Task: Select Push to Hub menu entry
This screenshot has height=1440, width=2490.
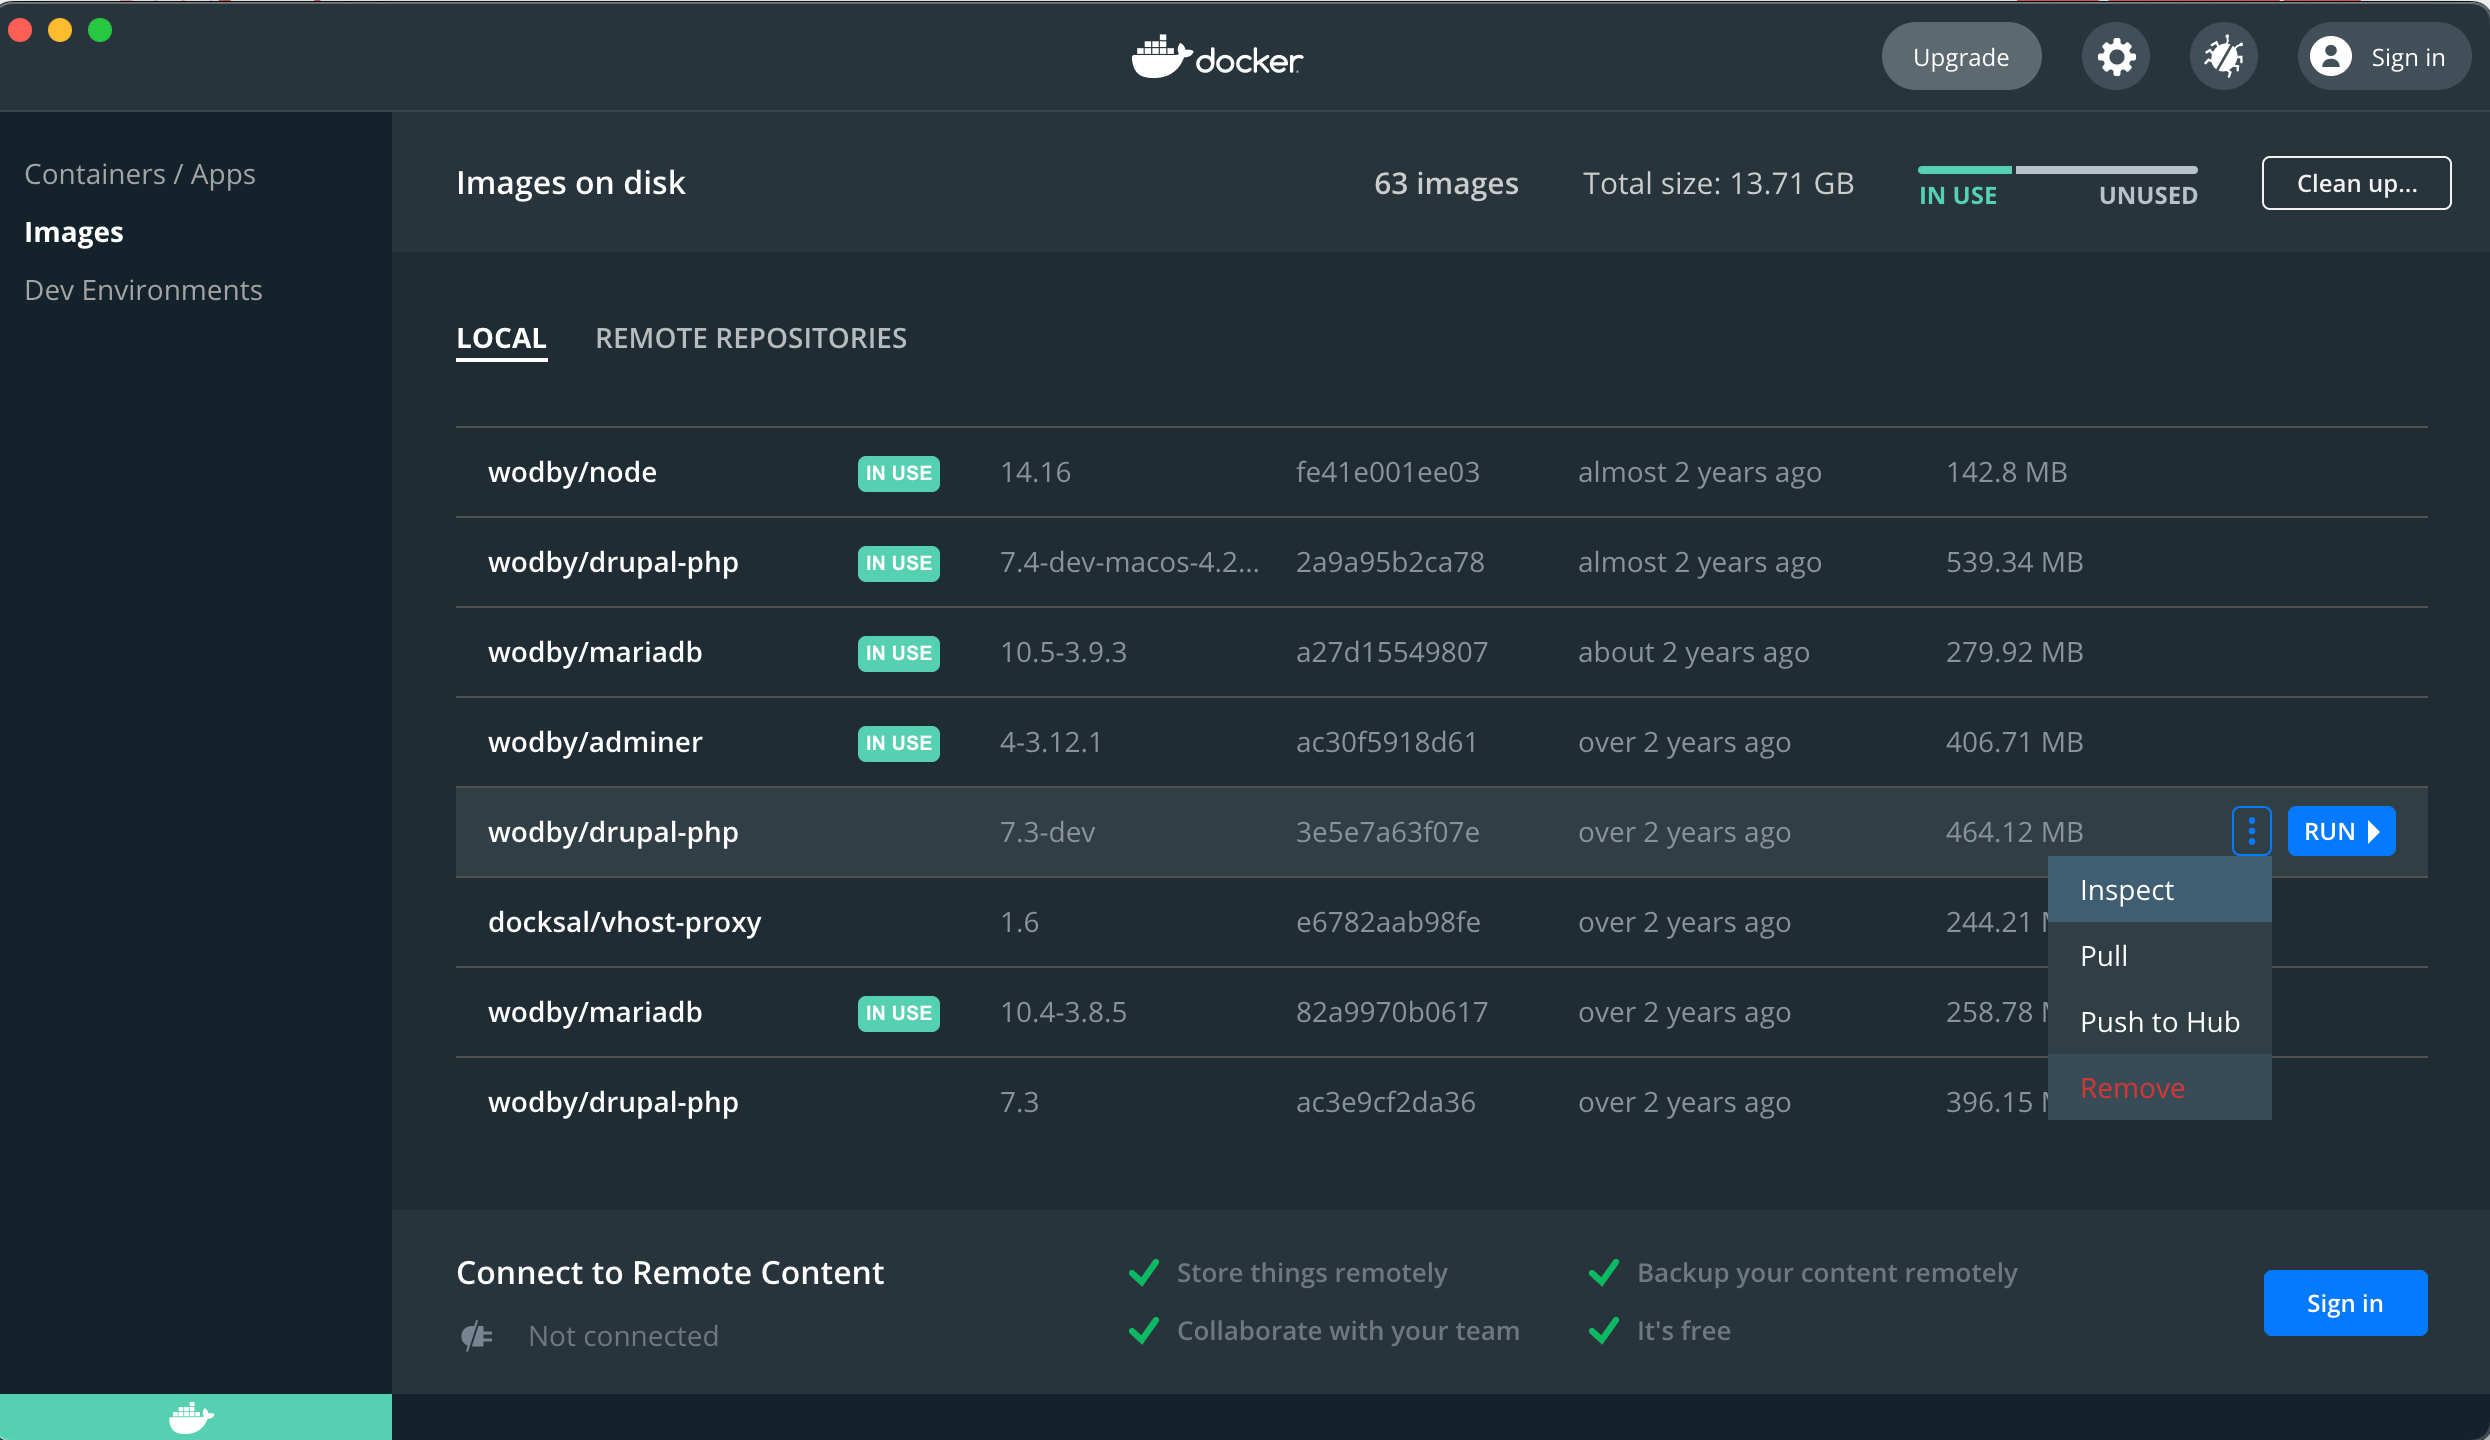Action: pyautogui.click(x=2159, y=1021)
